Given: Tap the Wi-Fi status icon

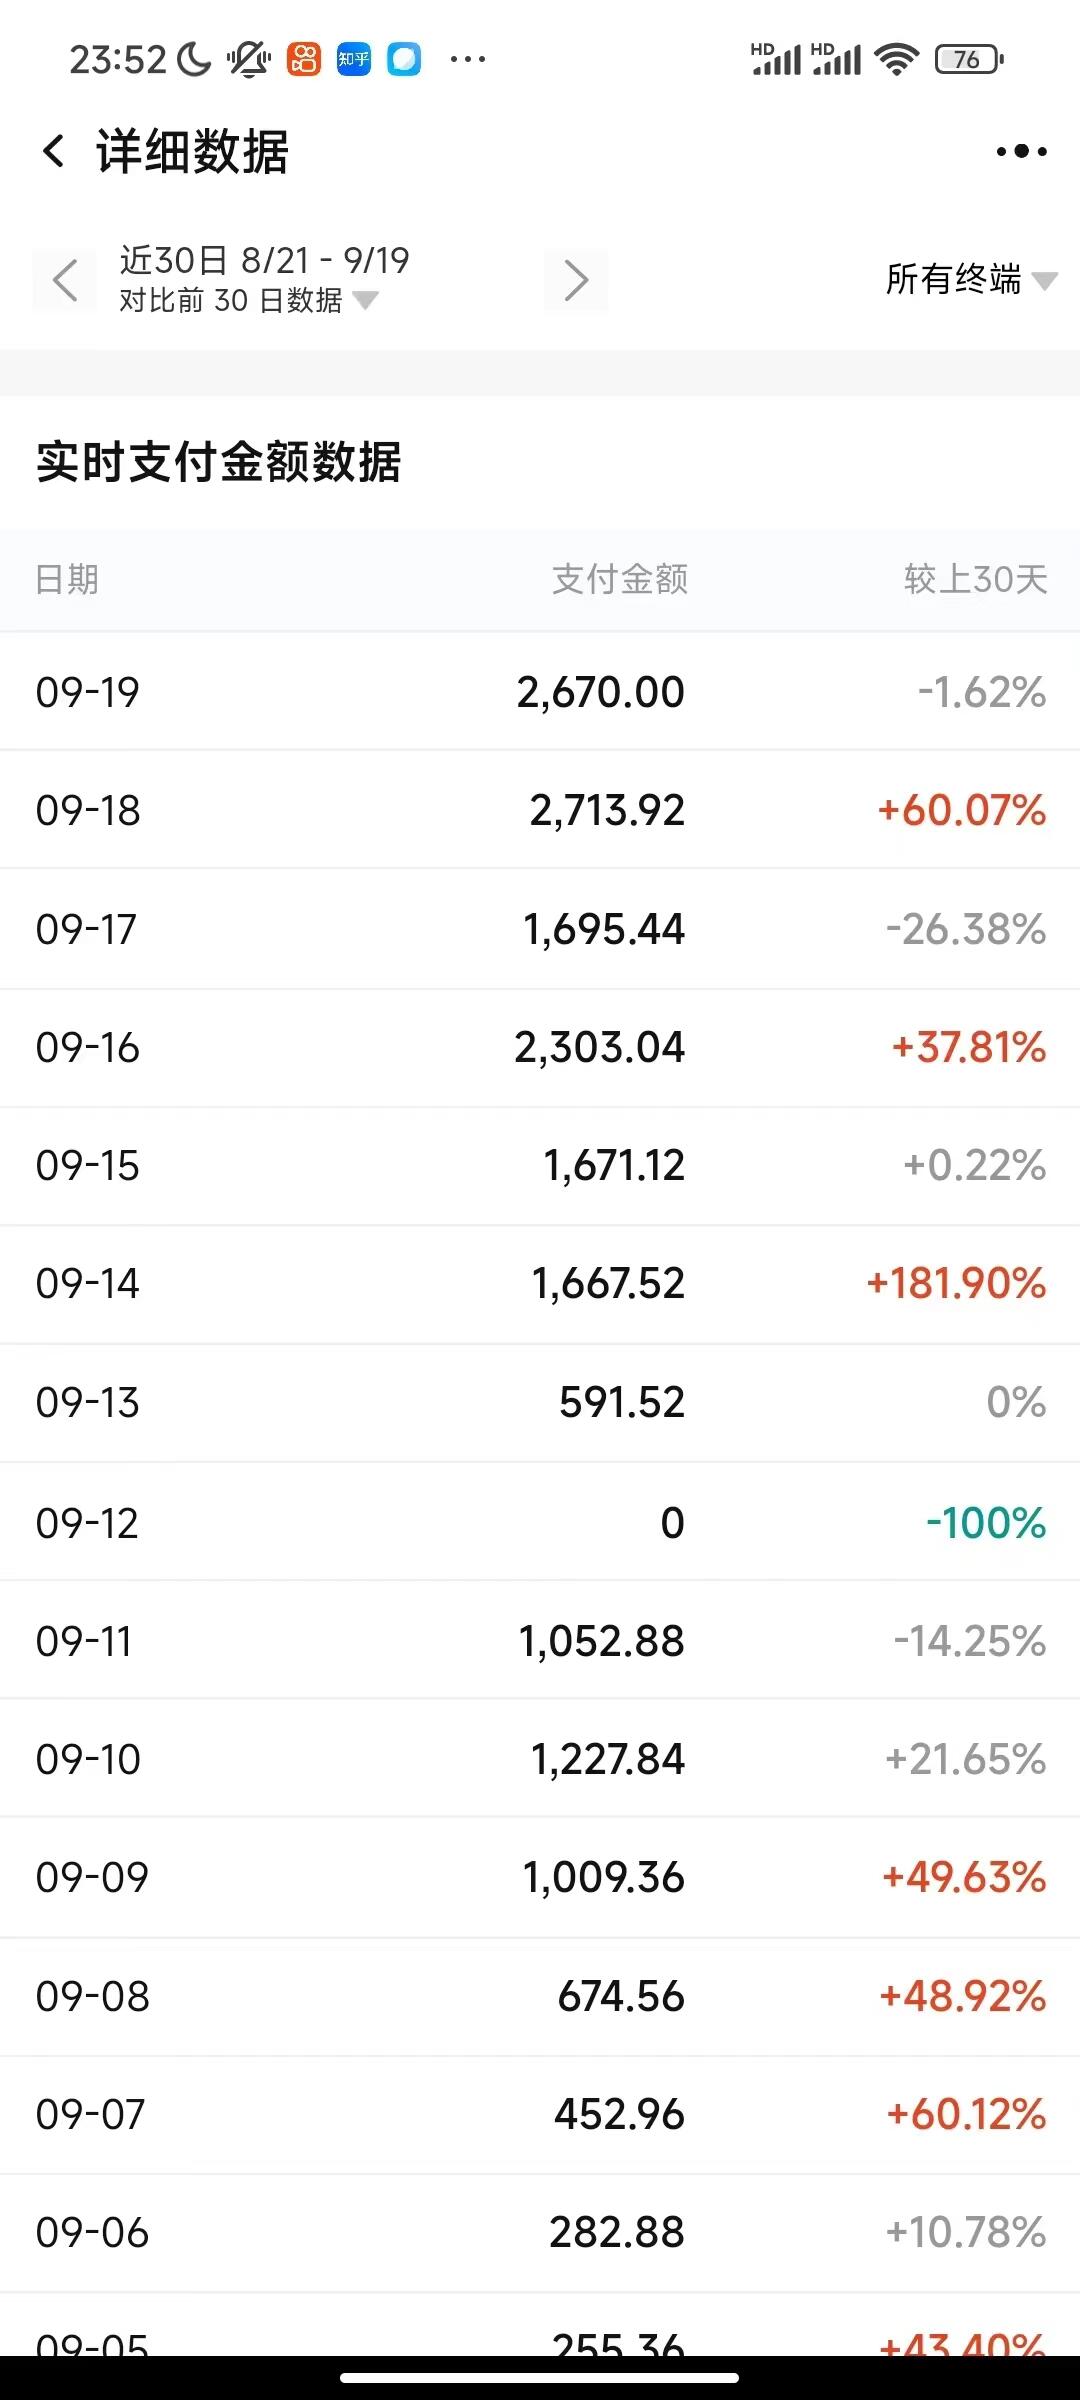Looking at the screenshot, I should (896, 60).
